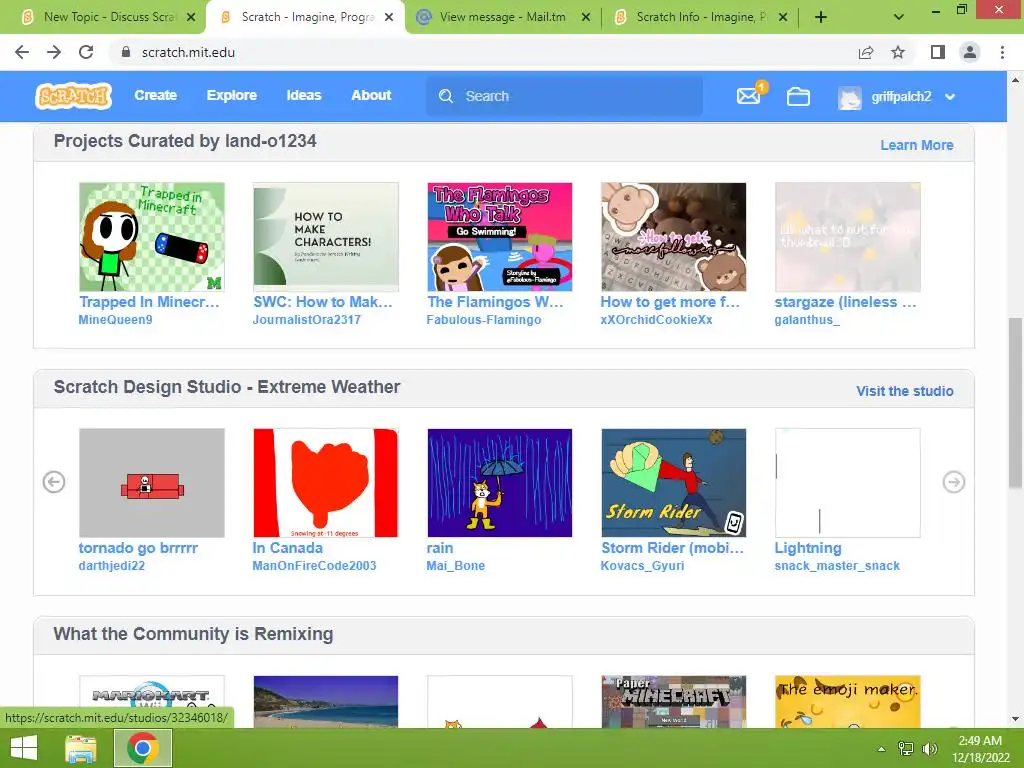Go forward with browser forward arrow

tap(54, 52)
